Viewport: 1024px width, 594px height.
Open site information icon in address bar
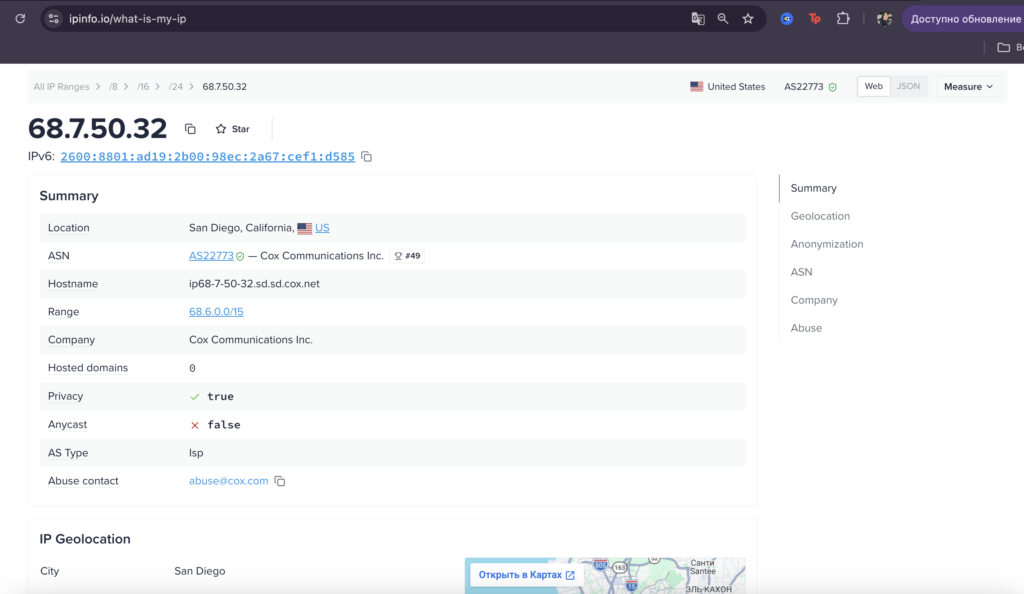pos(54,19)
